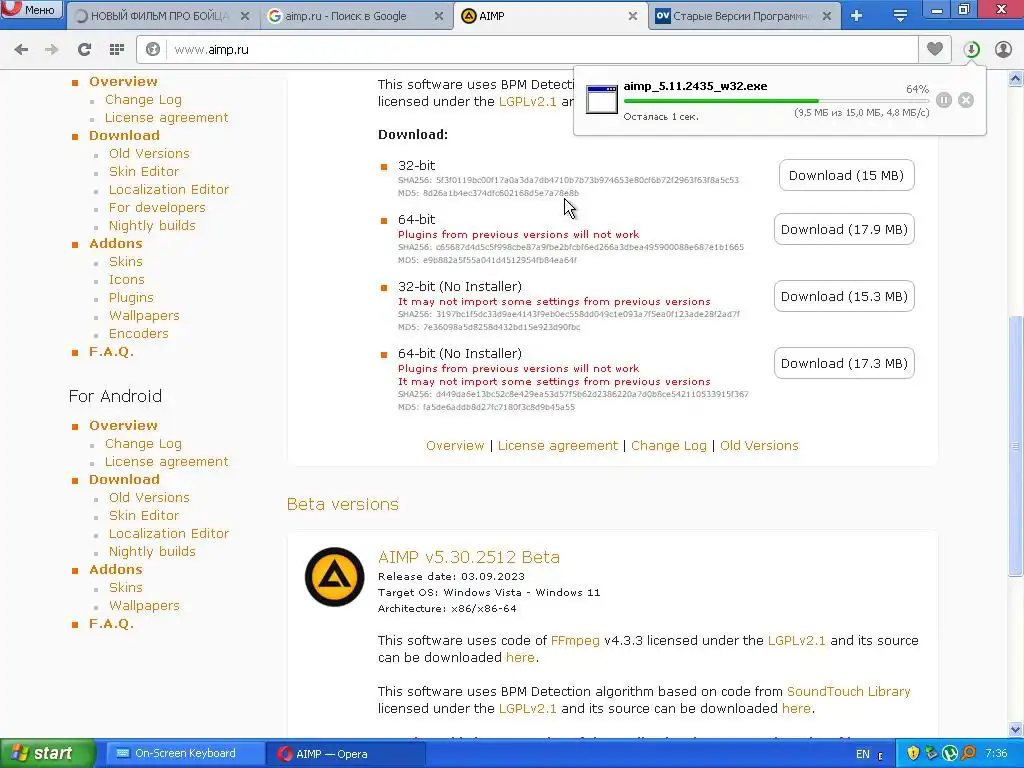Open a new tab with the plus button
Image resolution: width=1024 pixels, height=768 pixels.
(856, 16)
